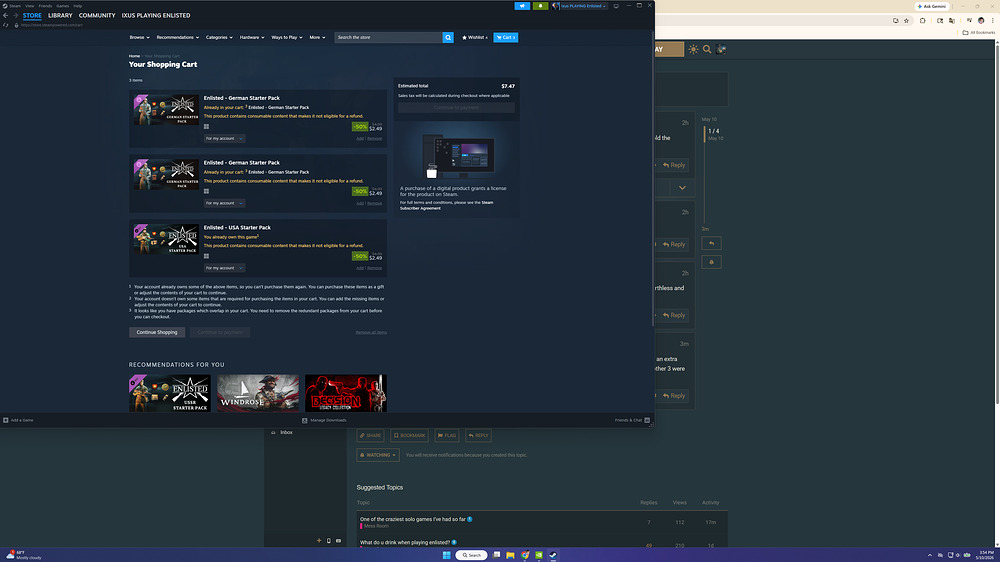Open Steam announcements megaphone icon
The width and height of the screenshot is (1000, 562).
pos(522,6)
